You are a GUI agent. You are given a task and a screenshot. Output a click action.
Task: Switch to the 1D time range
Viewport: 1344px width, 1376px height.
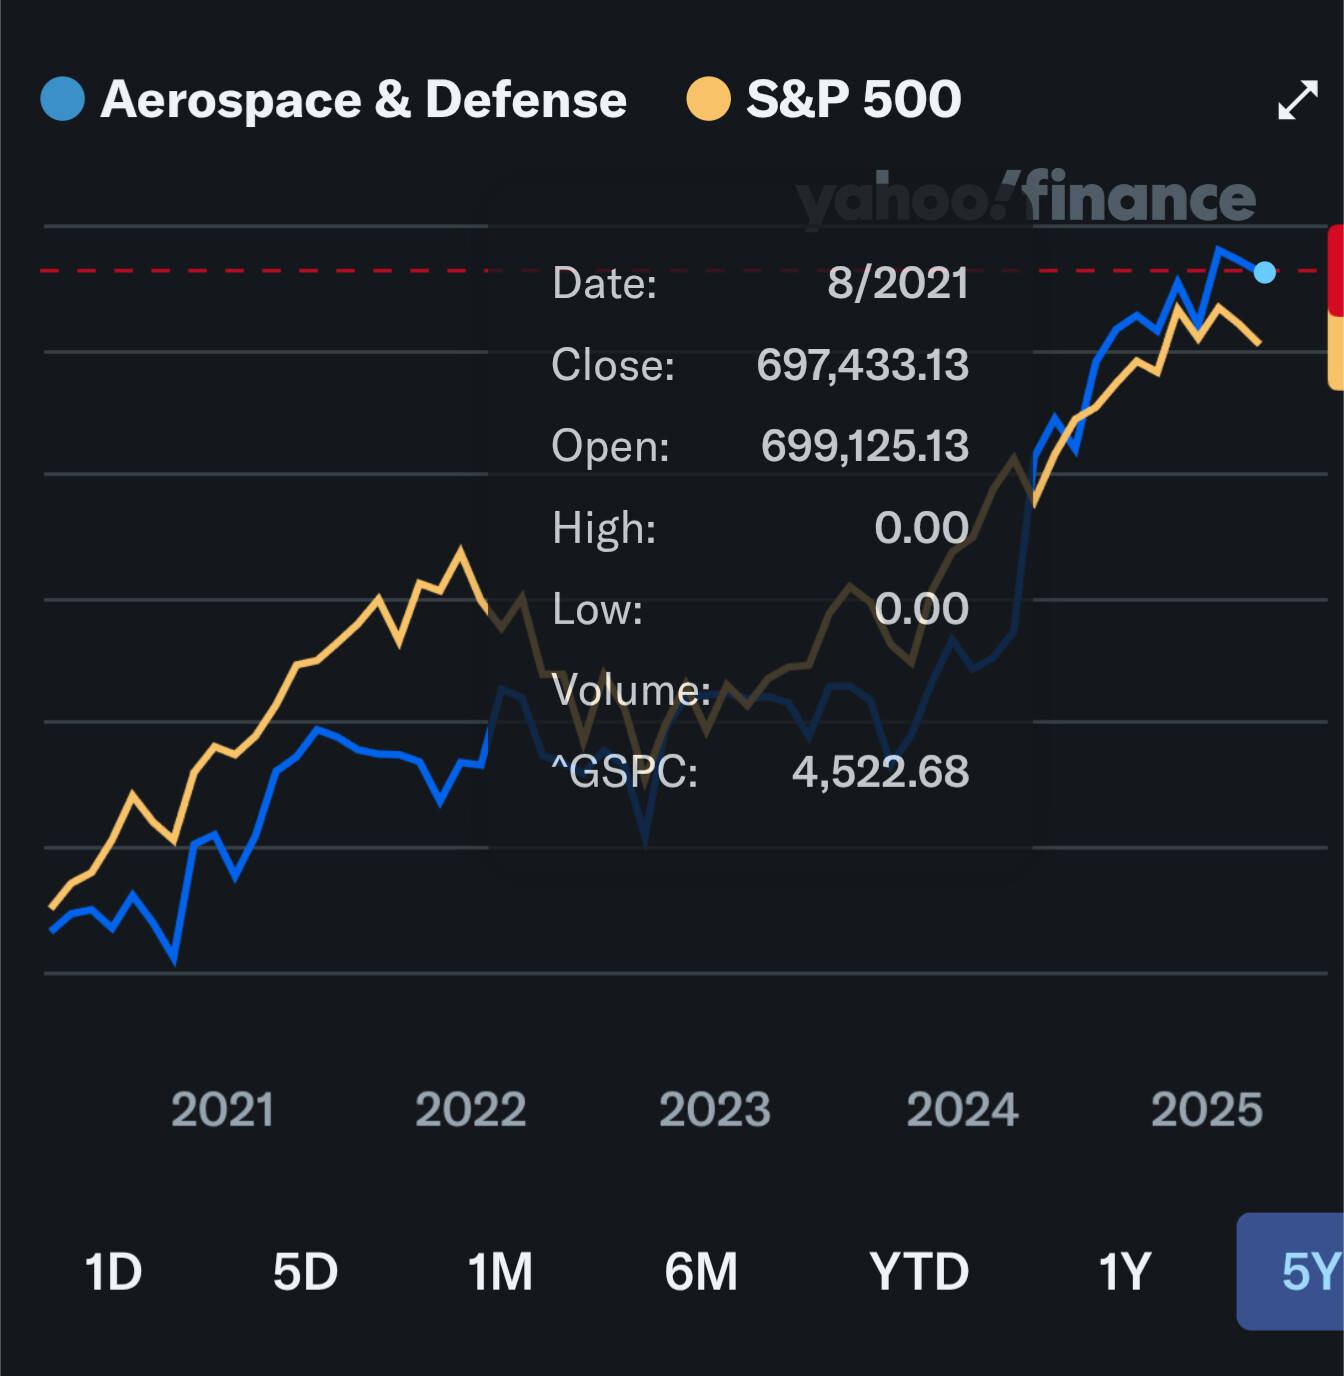click(113, 1272)
